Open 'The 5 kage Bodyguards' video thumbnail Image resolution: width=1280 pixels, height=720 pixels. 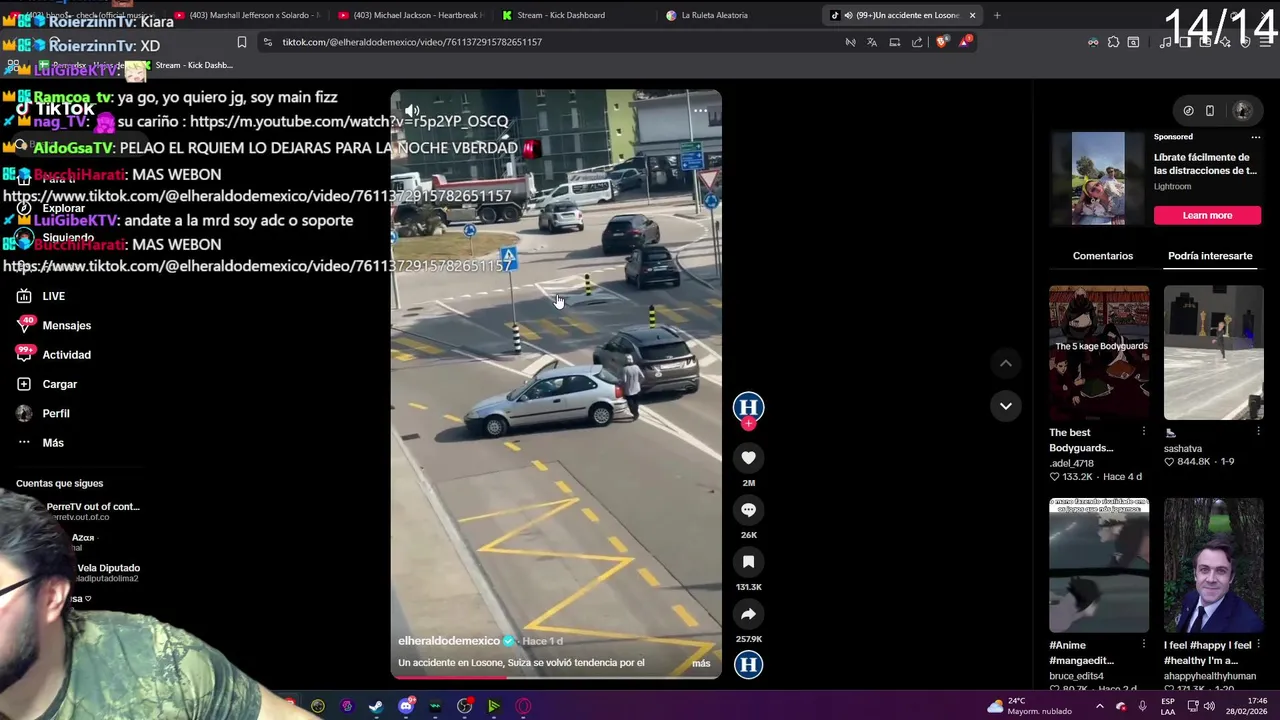tap(1099, 353)
